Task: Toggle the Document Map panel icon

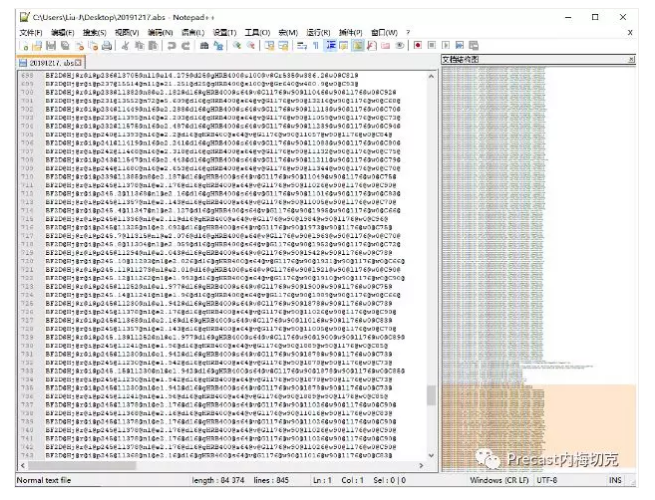Action: [x=358, y=46]
